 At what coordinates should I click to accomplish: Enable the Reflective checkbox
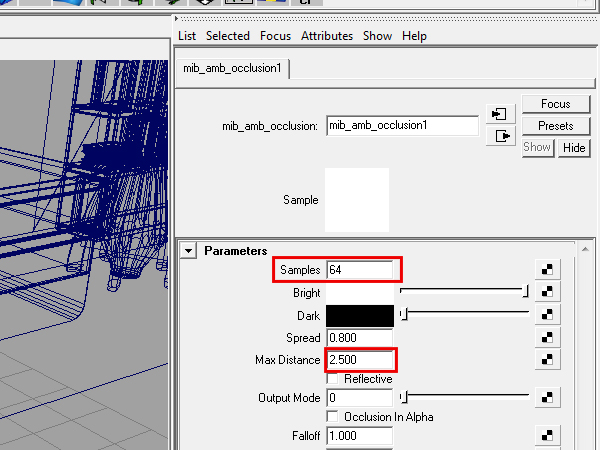pos(333,379)
